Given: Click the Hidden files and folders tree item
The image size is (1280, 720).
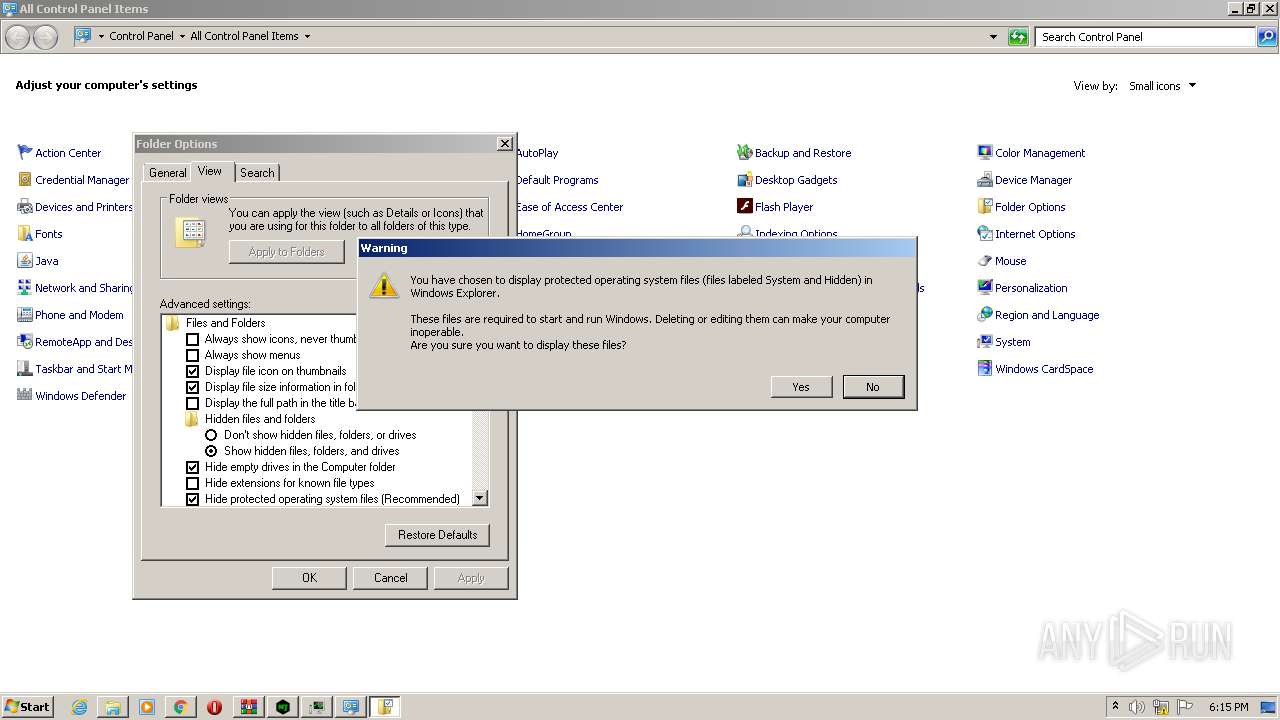Looking at the screenshot, I should 260,419.
